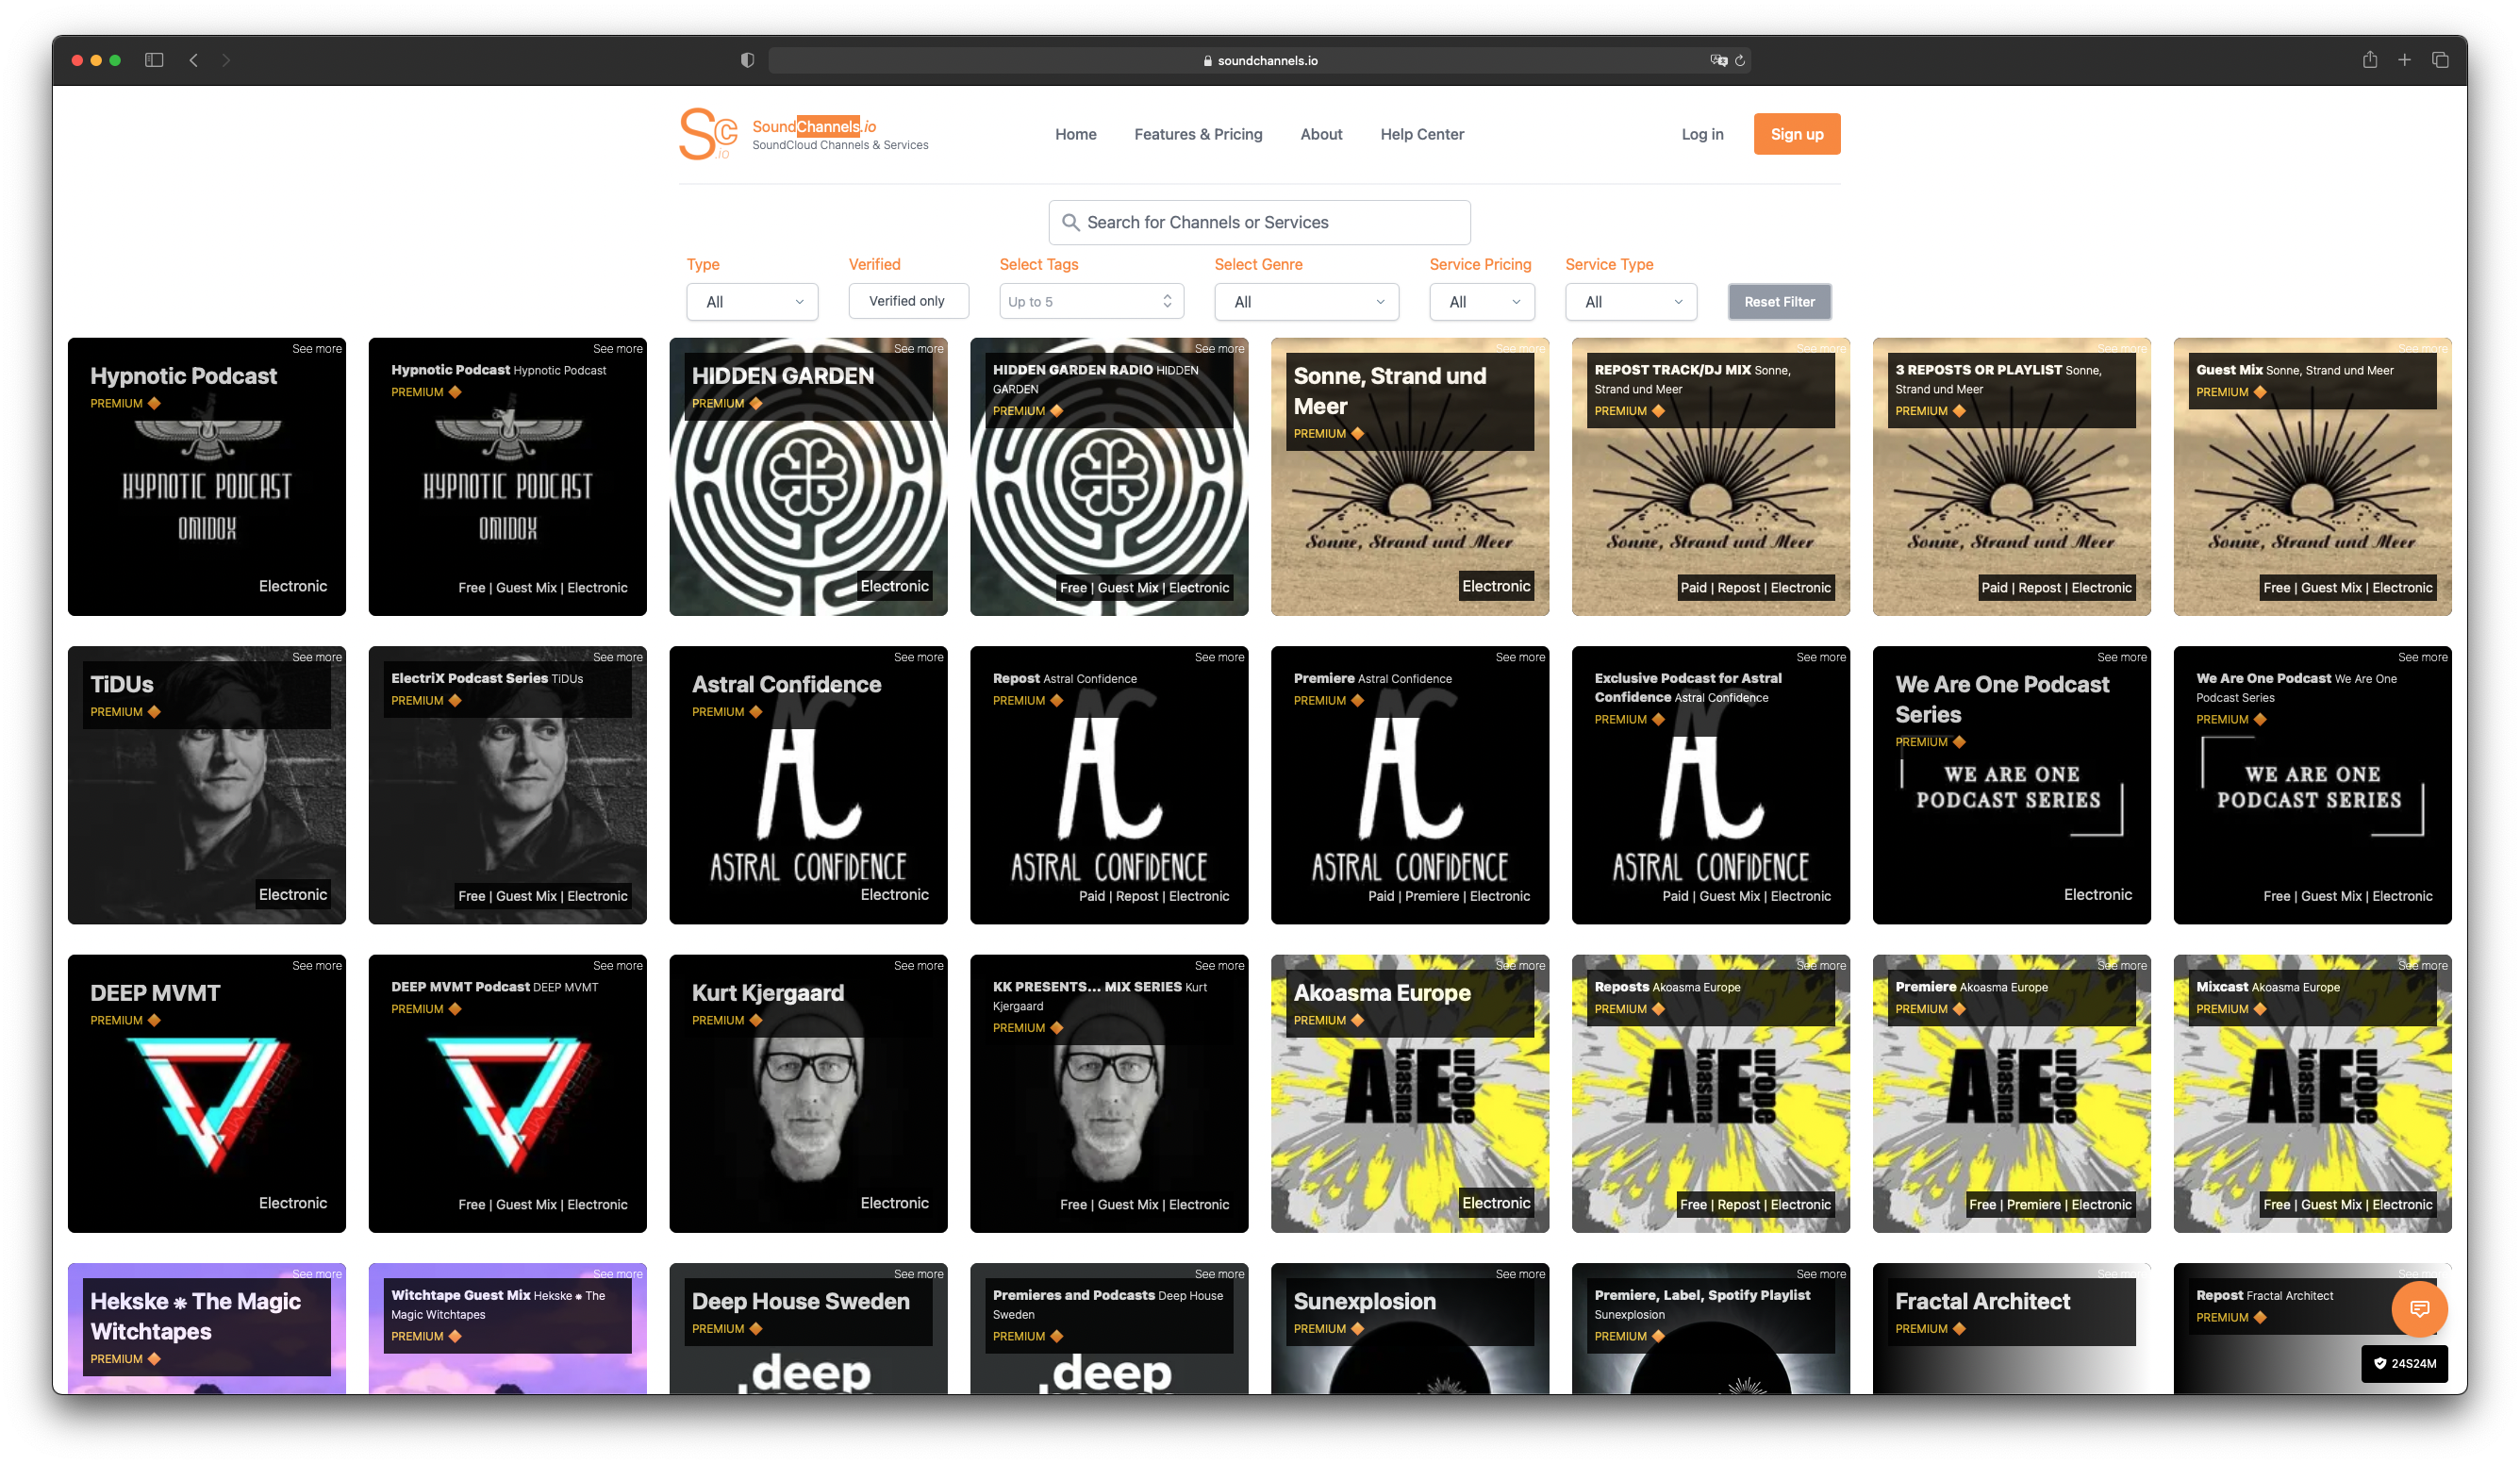Open the Home nav item

pyautogui.click(x=1075, y=134)
